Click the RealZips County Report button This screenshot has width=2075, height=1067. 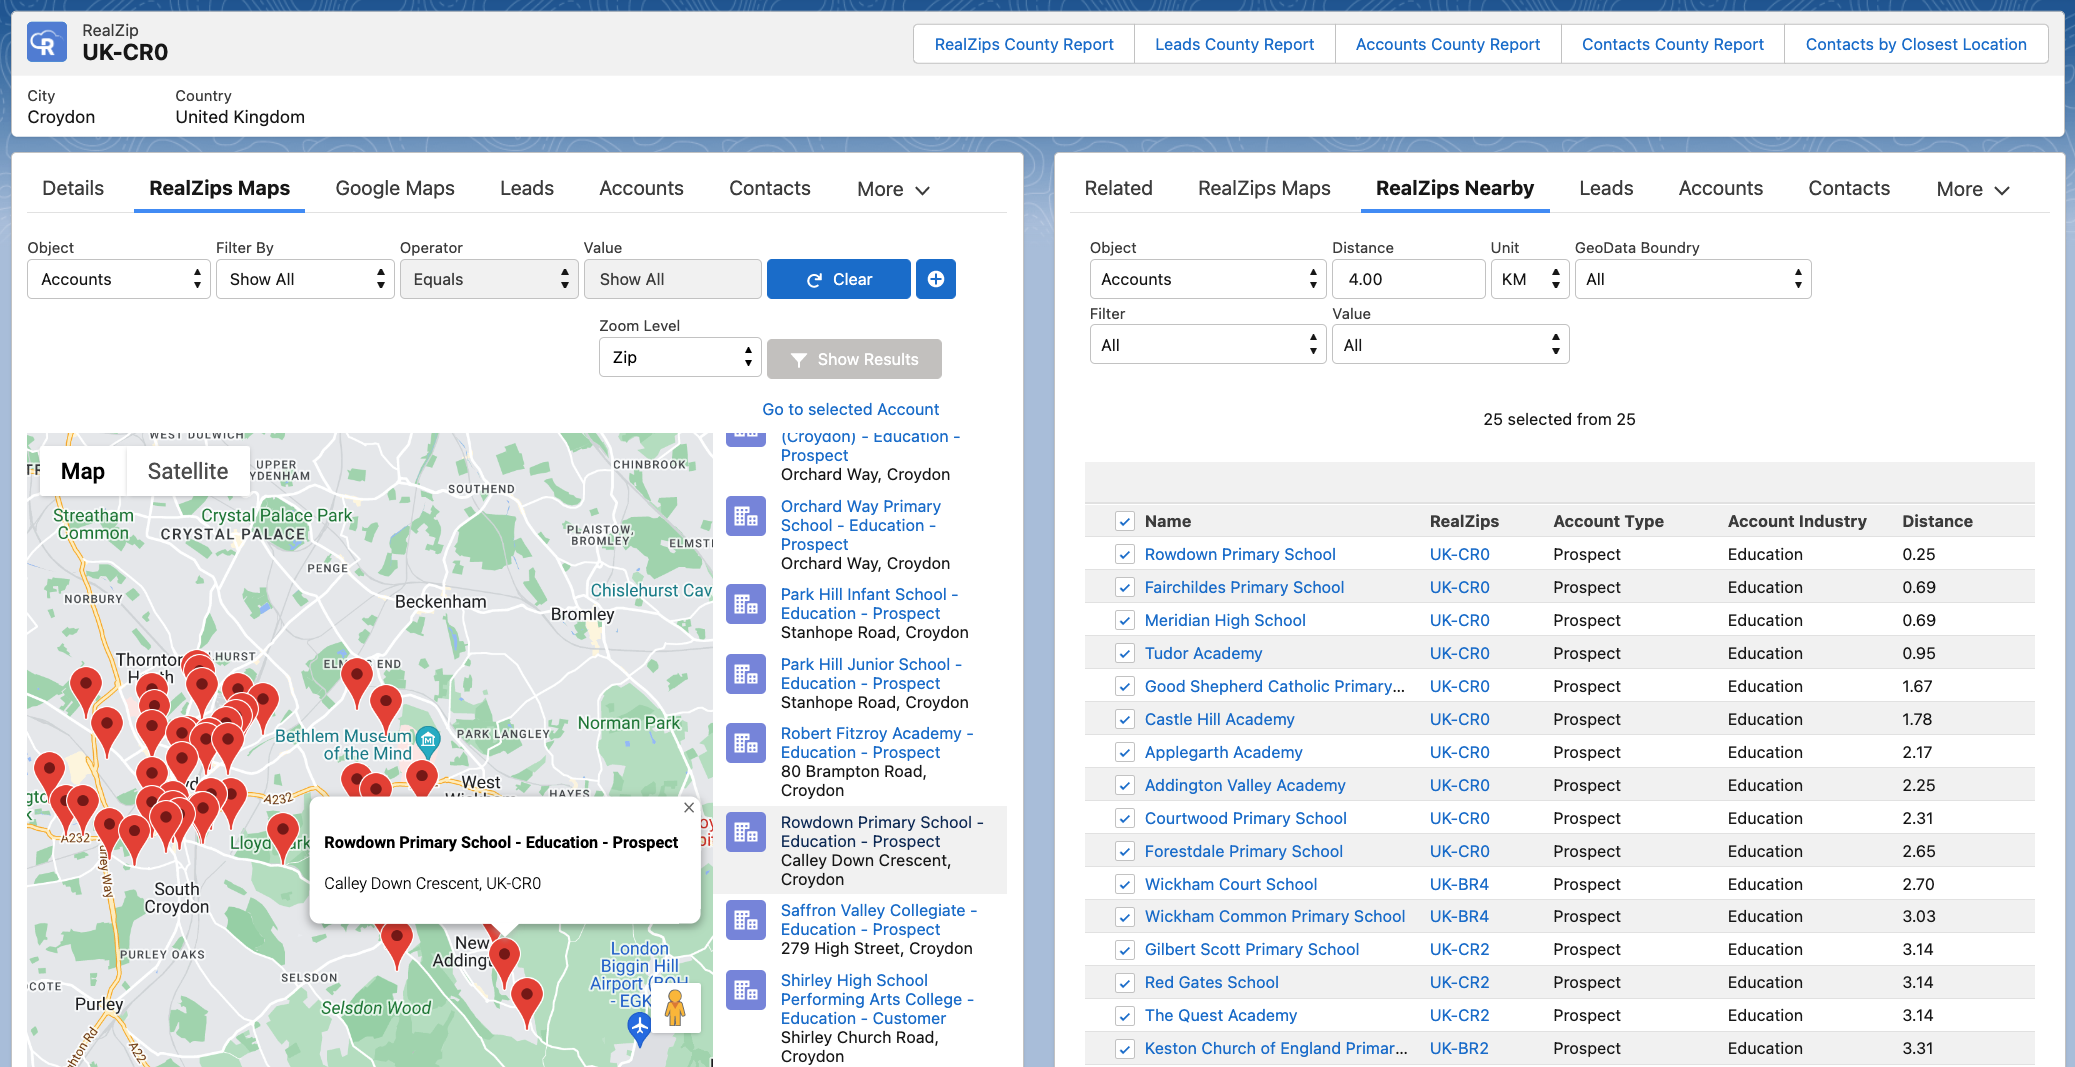tap(1024, 44)
